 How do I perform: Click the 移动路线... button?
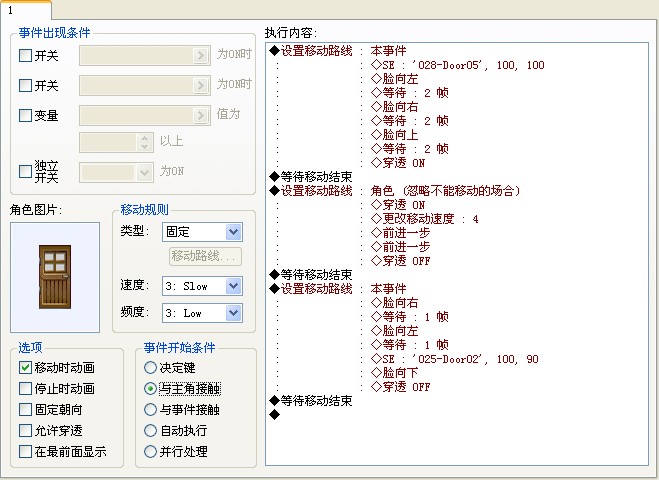pos(205,256)
